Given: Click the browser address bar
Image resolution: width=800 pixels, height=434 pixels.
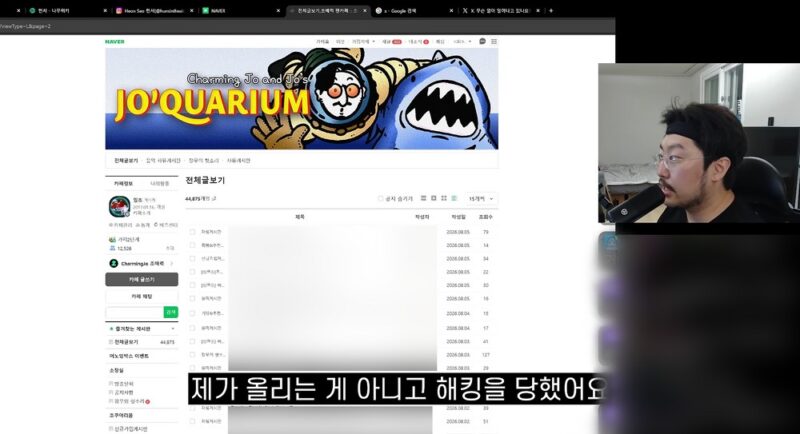Looking at the screenshot, I should (x=306, y=26).
